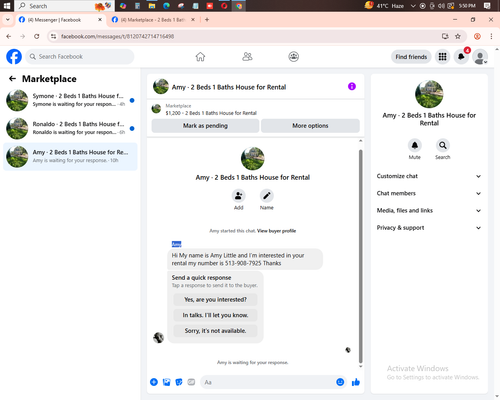500x400 pixels.
Task: Open File Explorer in taskbar
Action: [x=152, y=6]
